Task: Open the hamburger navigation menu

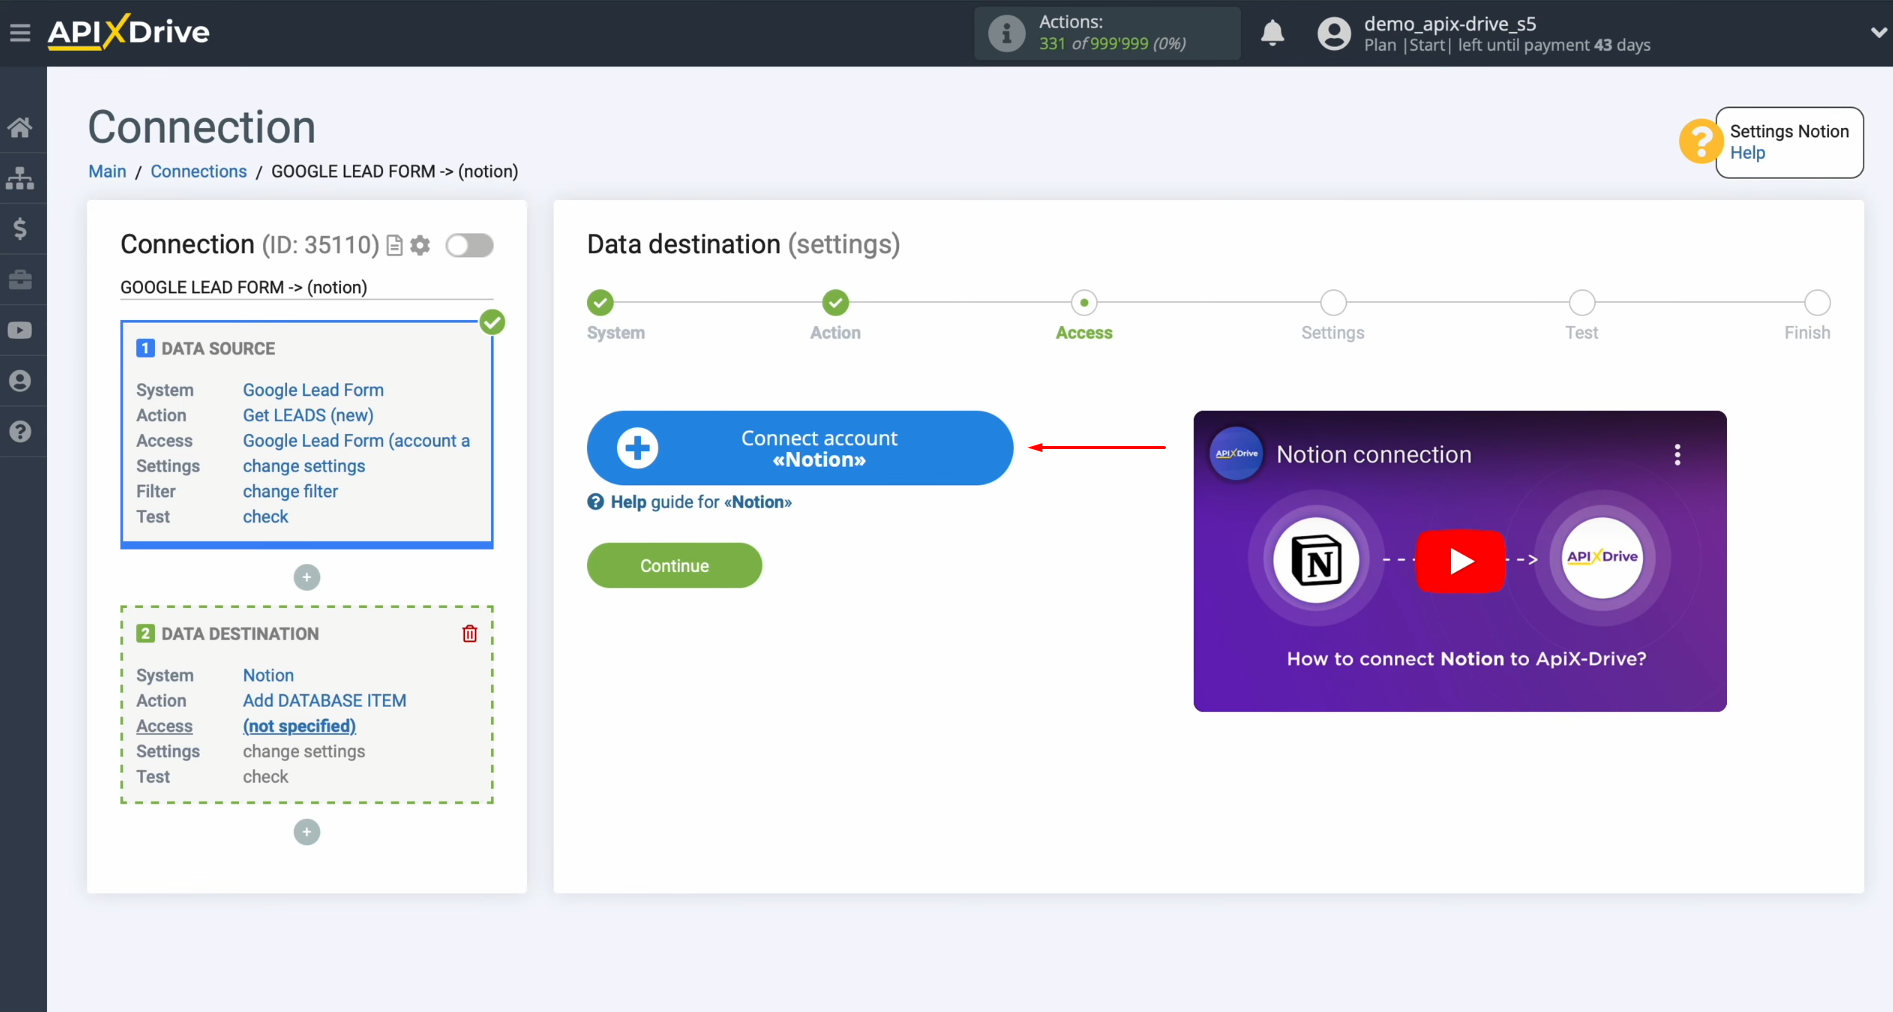Action: pos(20,32)
